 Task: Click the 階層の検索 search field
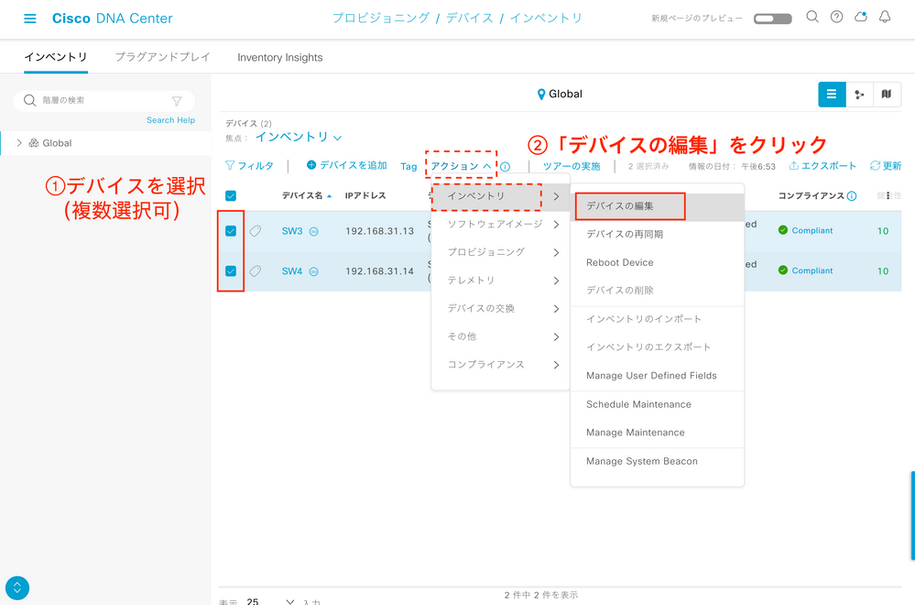click(x=104, y=101)
